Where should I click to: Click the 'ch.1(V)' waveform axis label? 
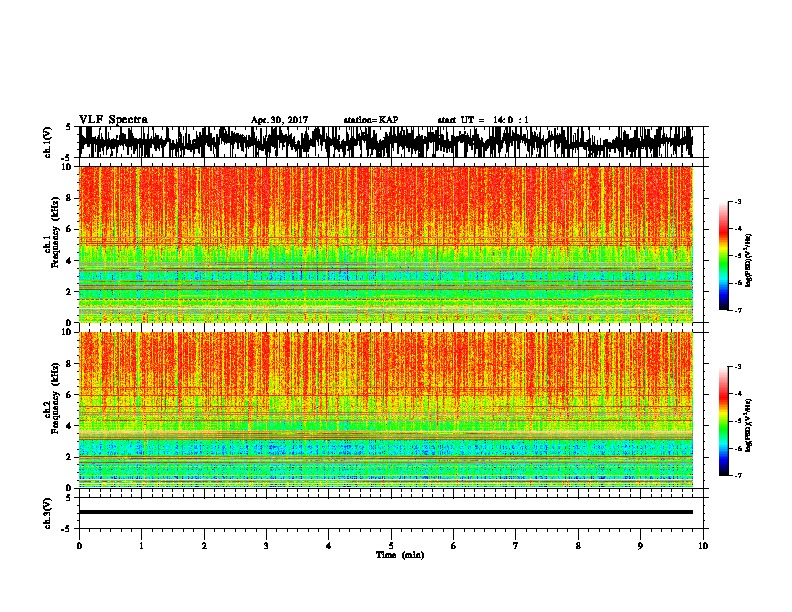[x=48, y=142]
